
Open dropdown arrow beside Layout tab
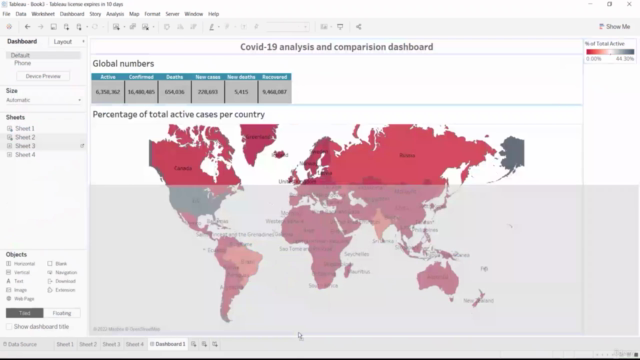(83, 42)
